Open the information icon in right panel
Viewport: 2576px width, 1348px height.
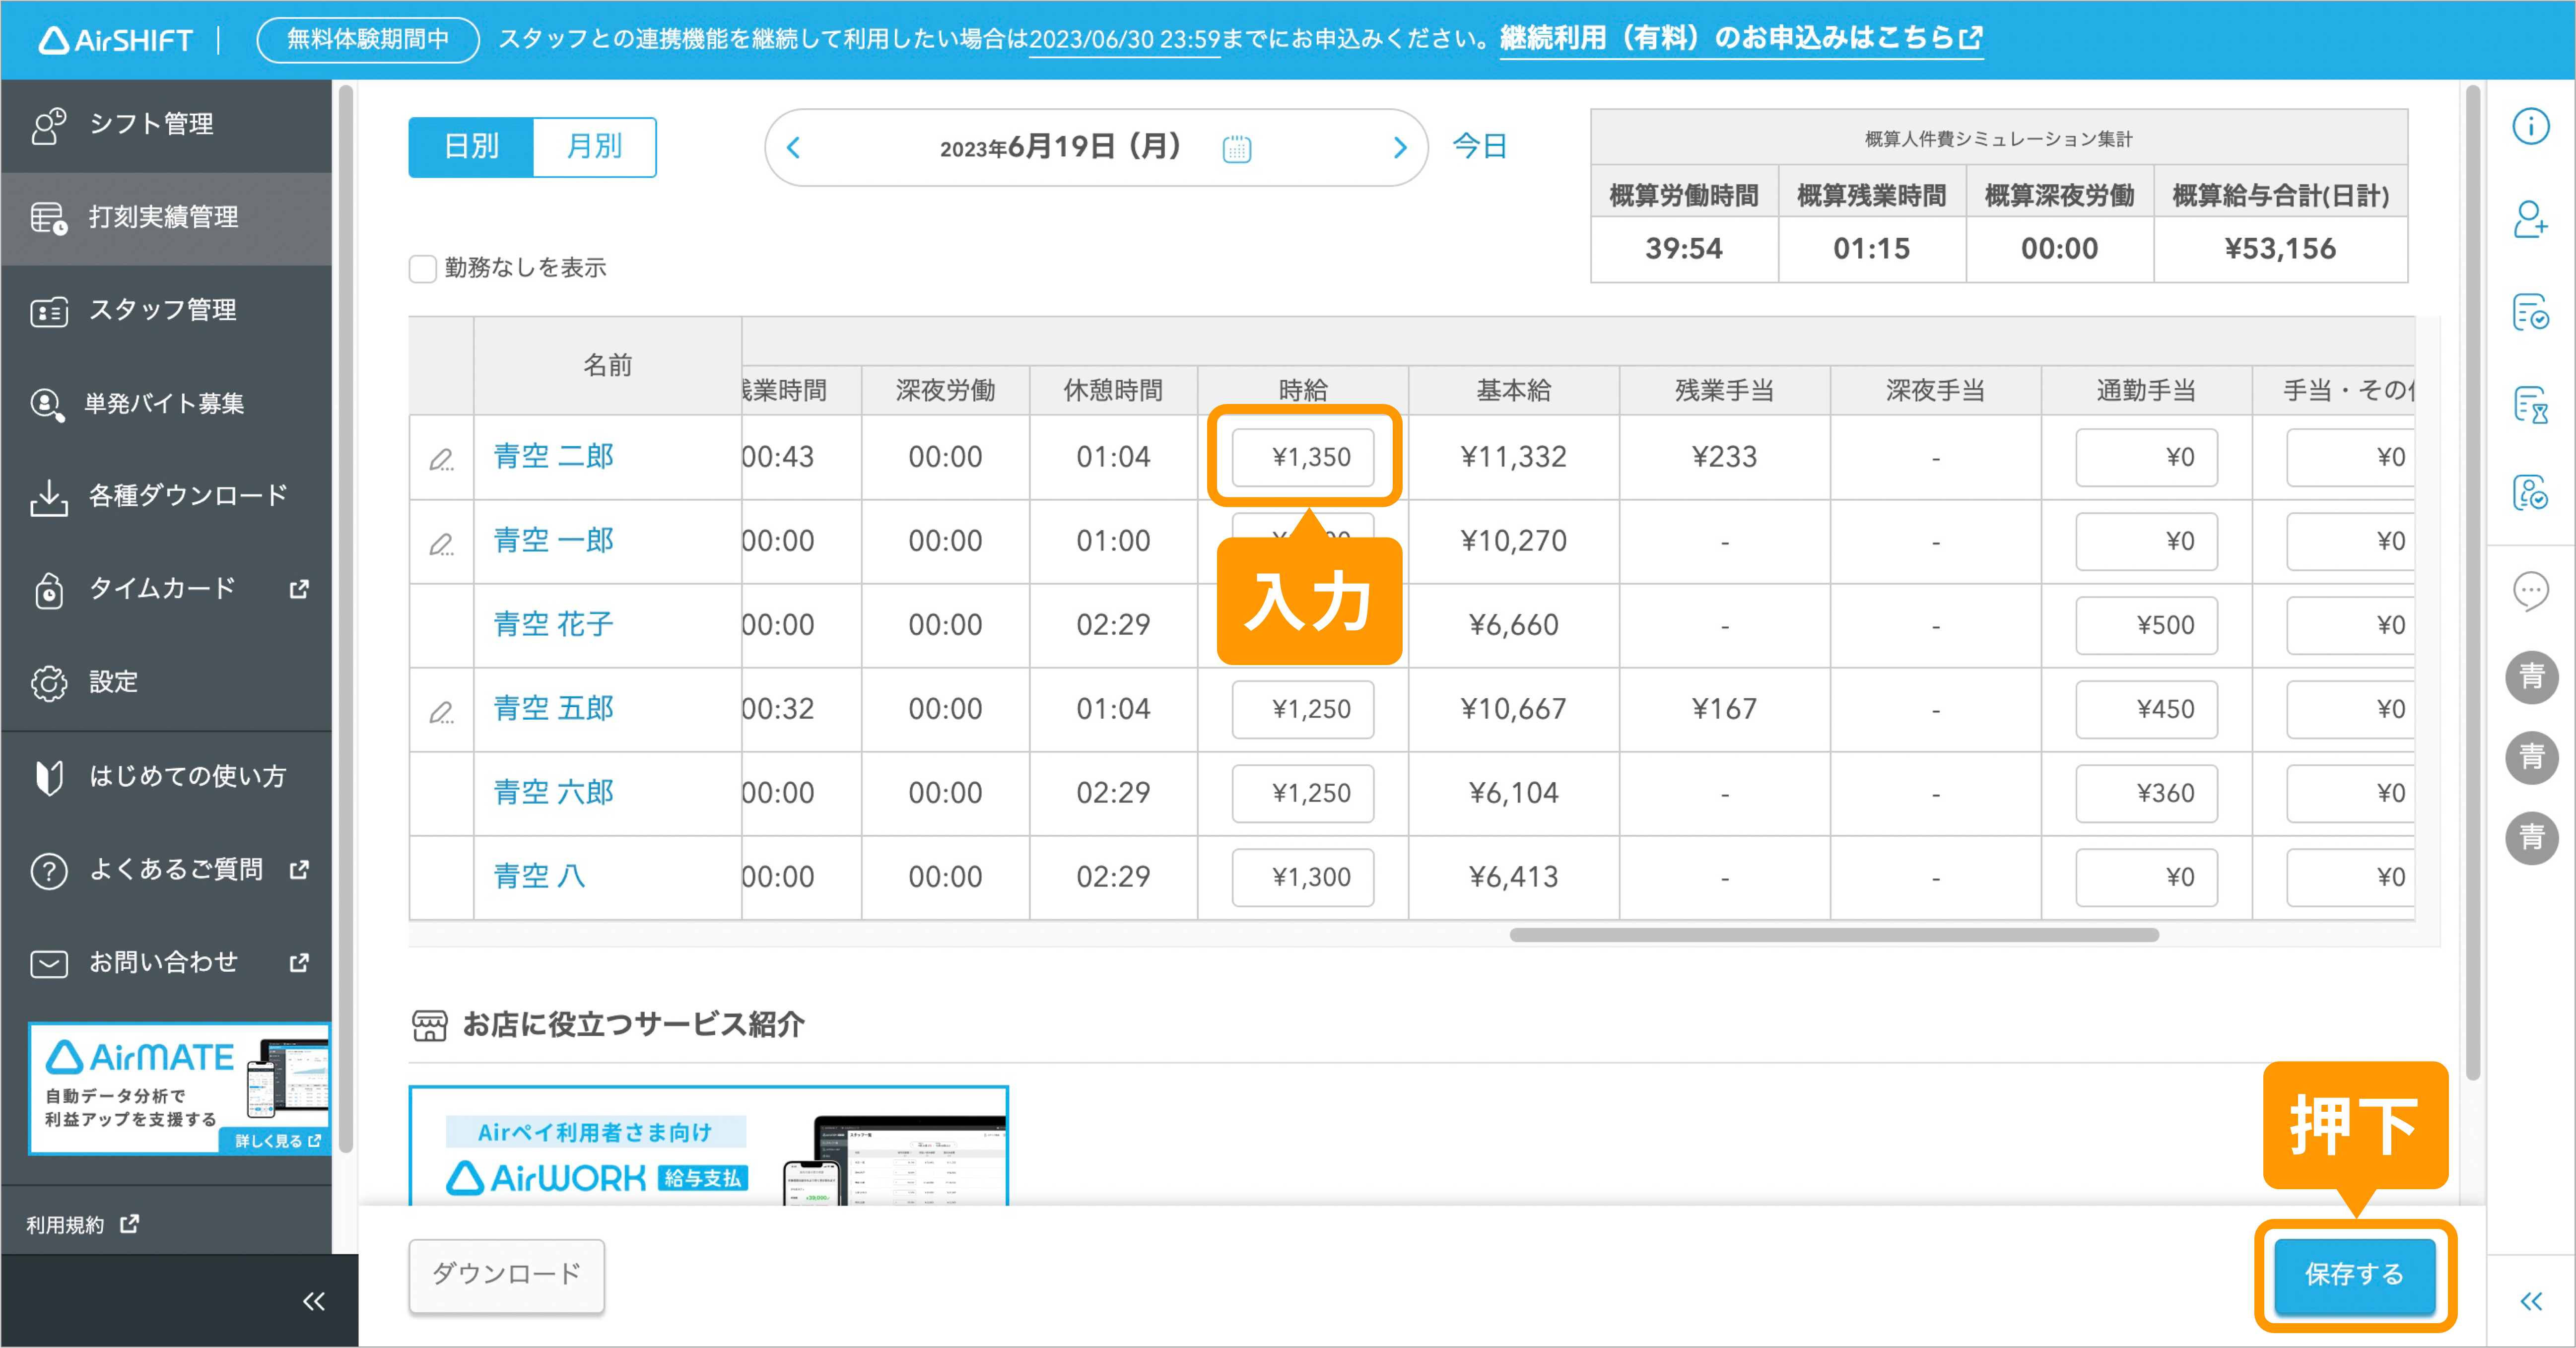[x=2531, y=126]
